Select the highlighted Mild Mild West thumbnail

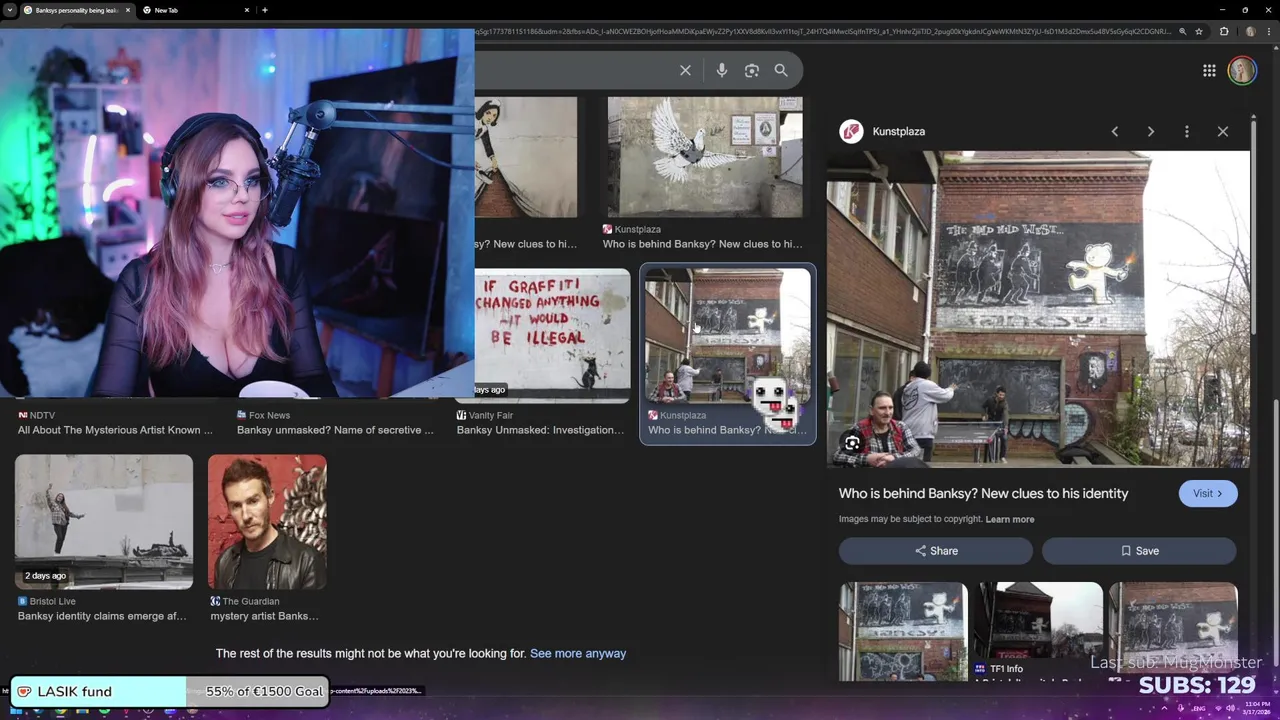click(728, 335)
